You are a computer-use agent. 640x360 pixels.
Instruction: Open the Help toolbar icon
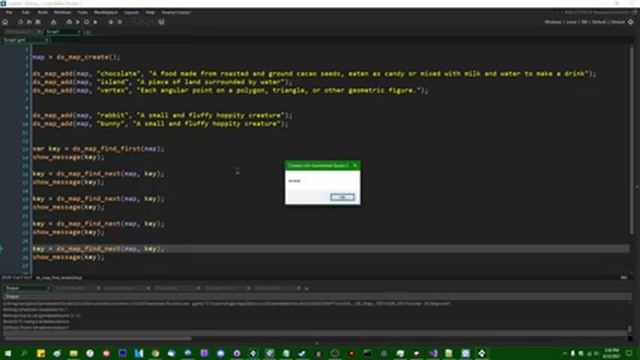coord(120,22)
